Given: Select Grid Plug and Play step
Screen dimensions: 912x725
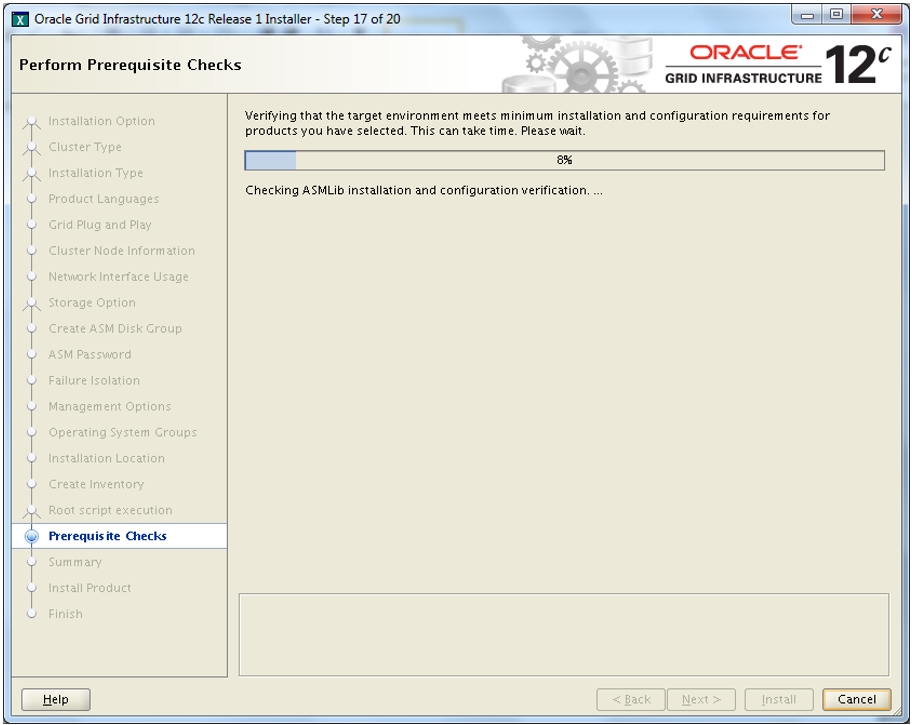Looking at the screenshot, I should (x=99, y=225).
